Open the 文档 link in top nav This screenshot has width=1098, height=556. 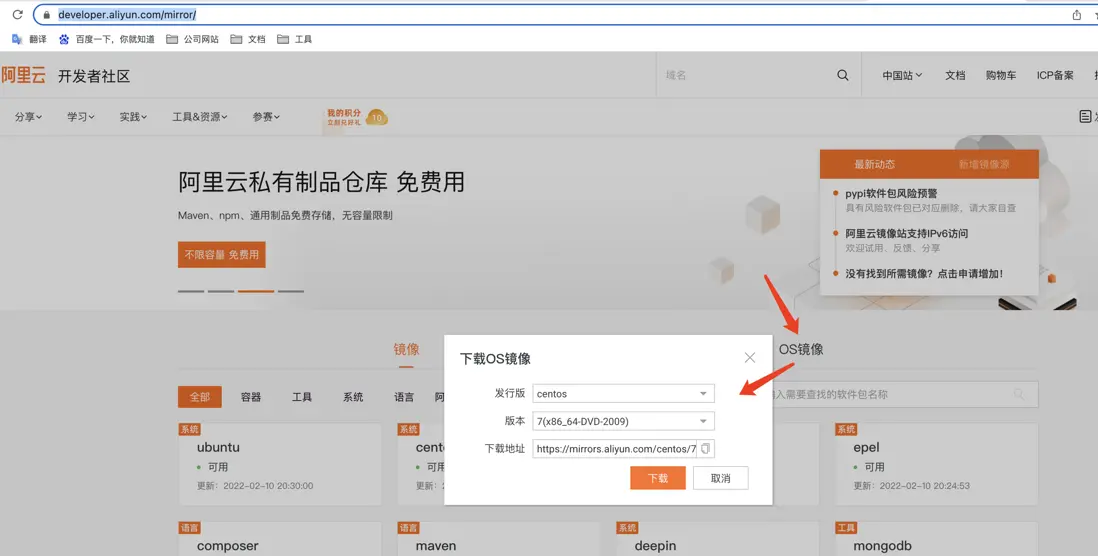955,75
